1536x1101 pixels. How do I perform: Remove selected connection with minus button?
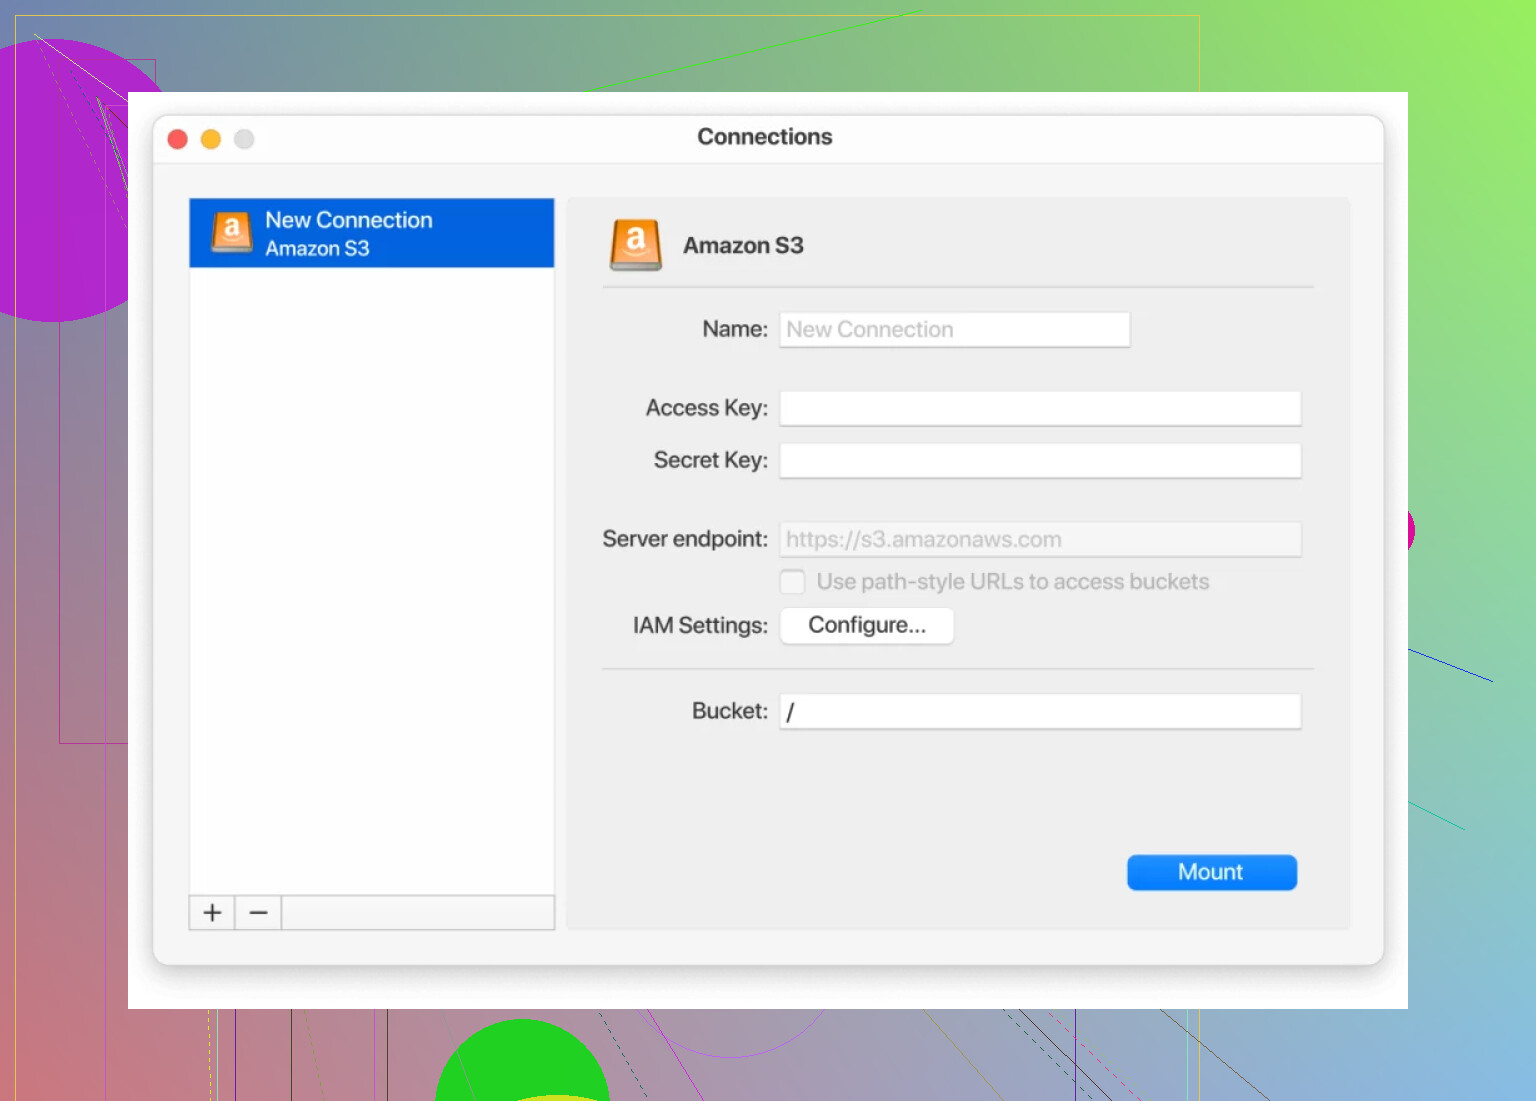coord(258,913)
